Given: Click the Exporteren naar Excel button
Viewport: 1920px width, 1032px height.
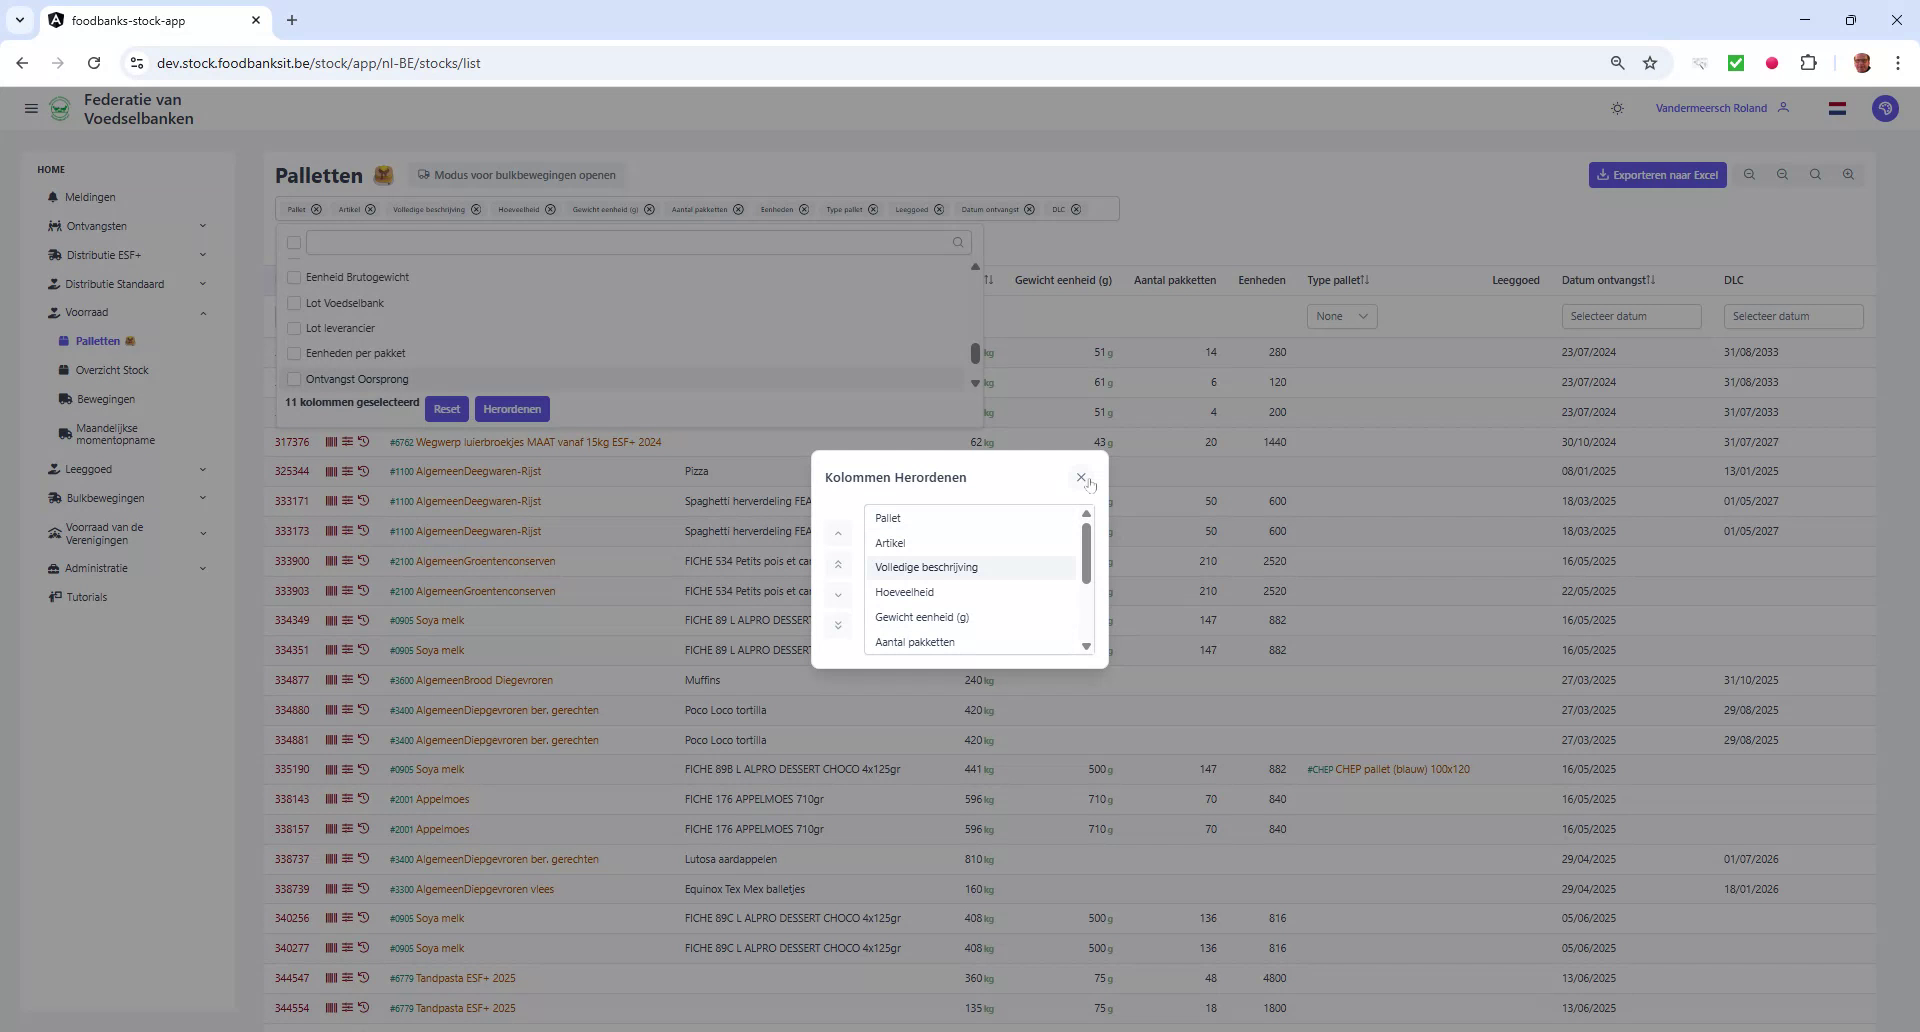Looking at the screenshot, I should (1657, 174).
